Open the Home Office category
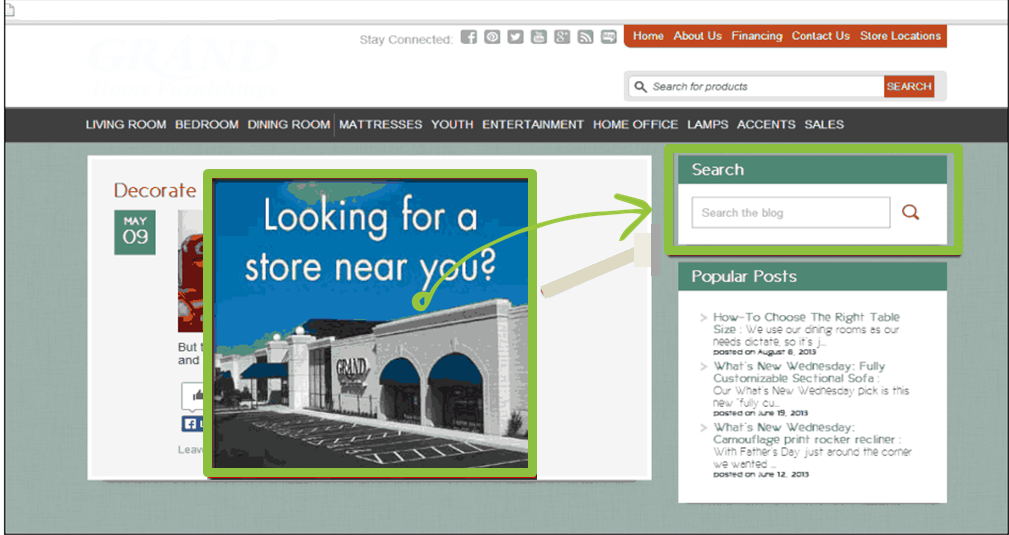Viewport: 1009px width, 535px height. pyautogui.click(x=635, y=125)
